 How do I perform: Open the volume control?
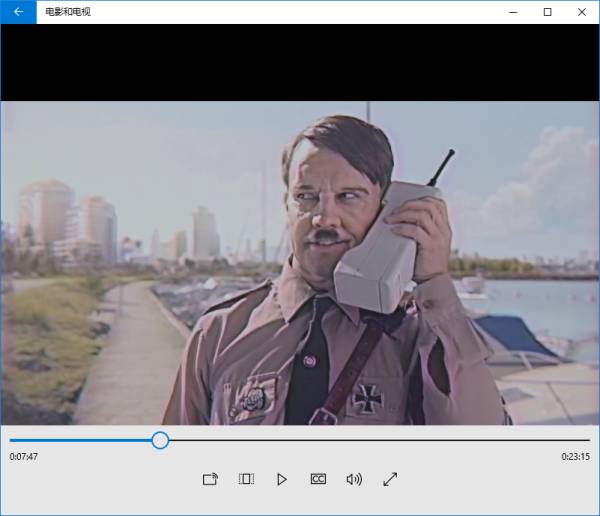(354, 479)
